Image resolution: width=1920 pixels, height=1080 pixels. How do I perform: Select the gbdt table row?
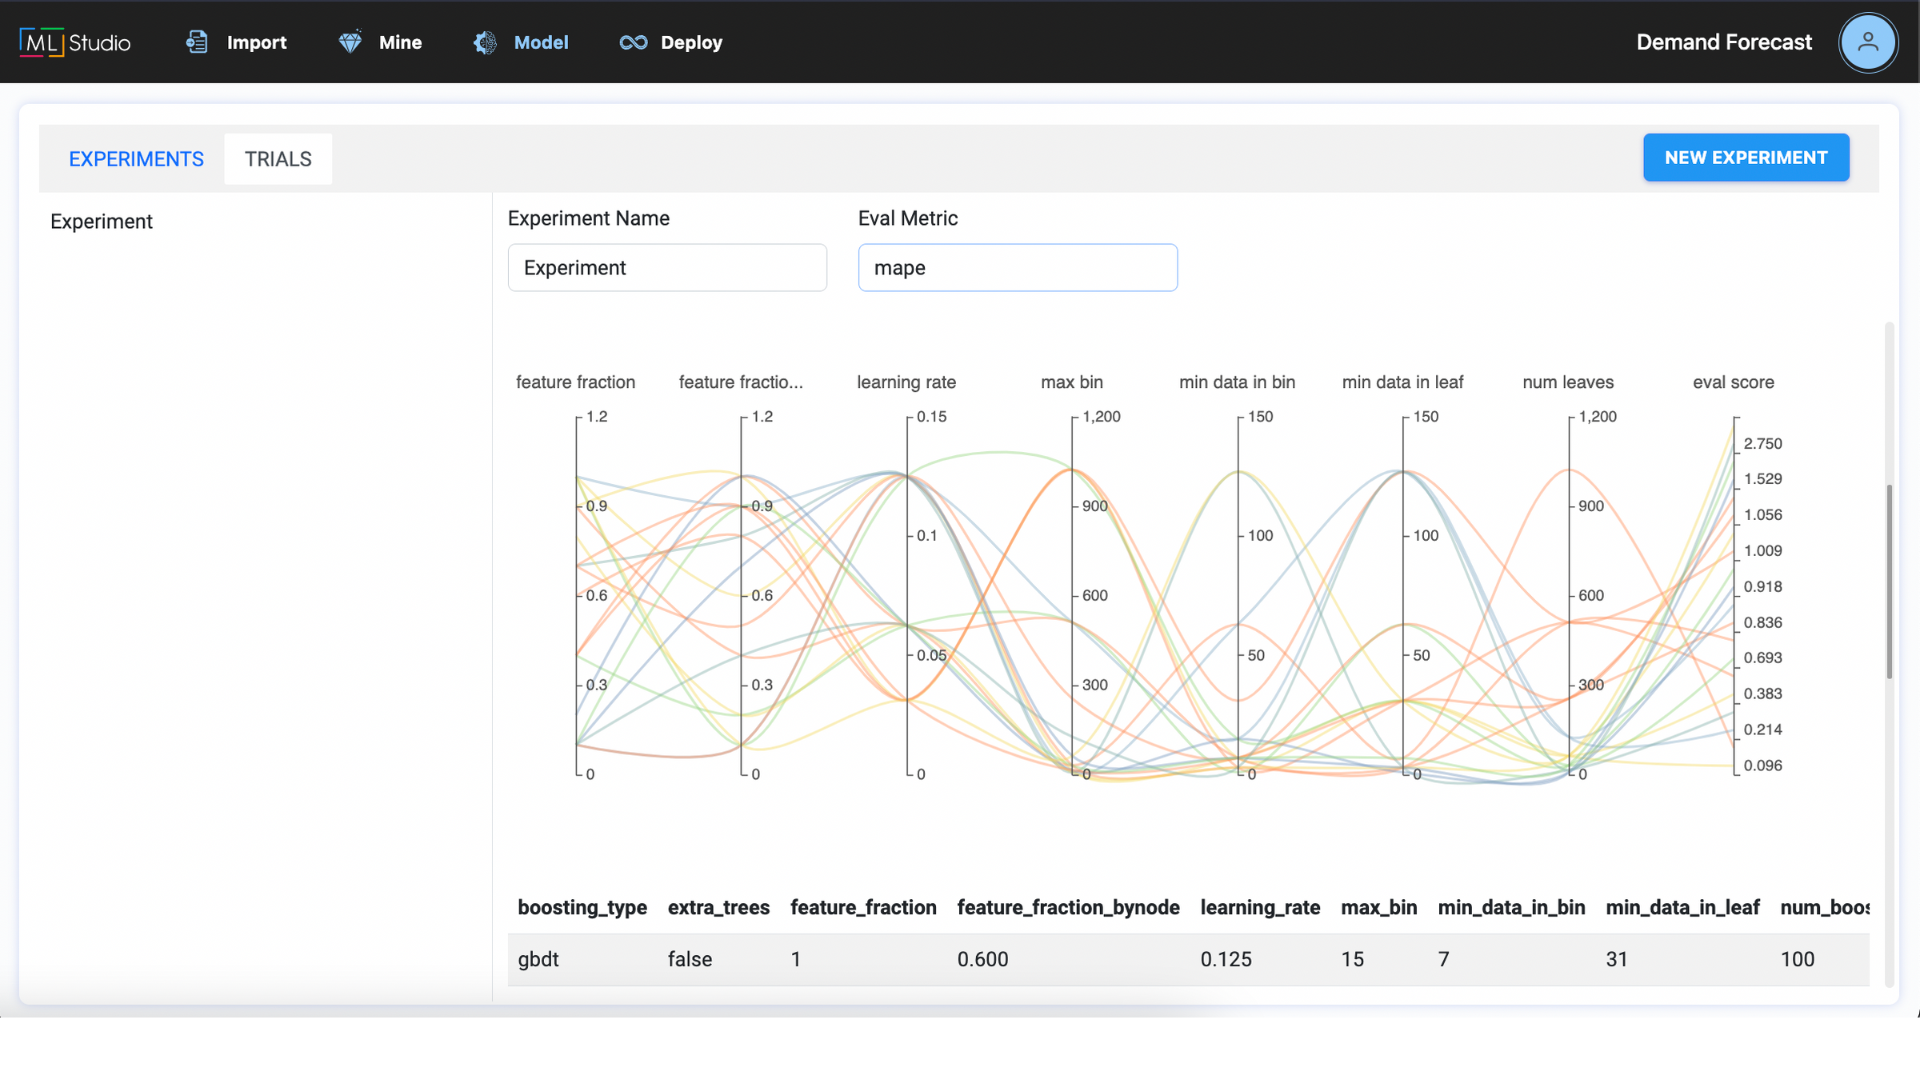(x=1188, y=959)
